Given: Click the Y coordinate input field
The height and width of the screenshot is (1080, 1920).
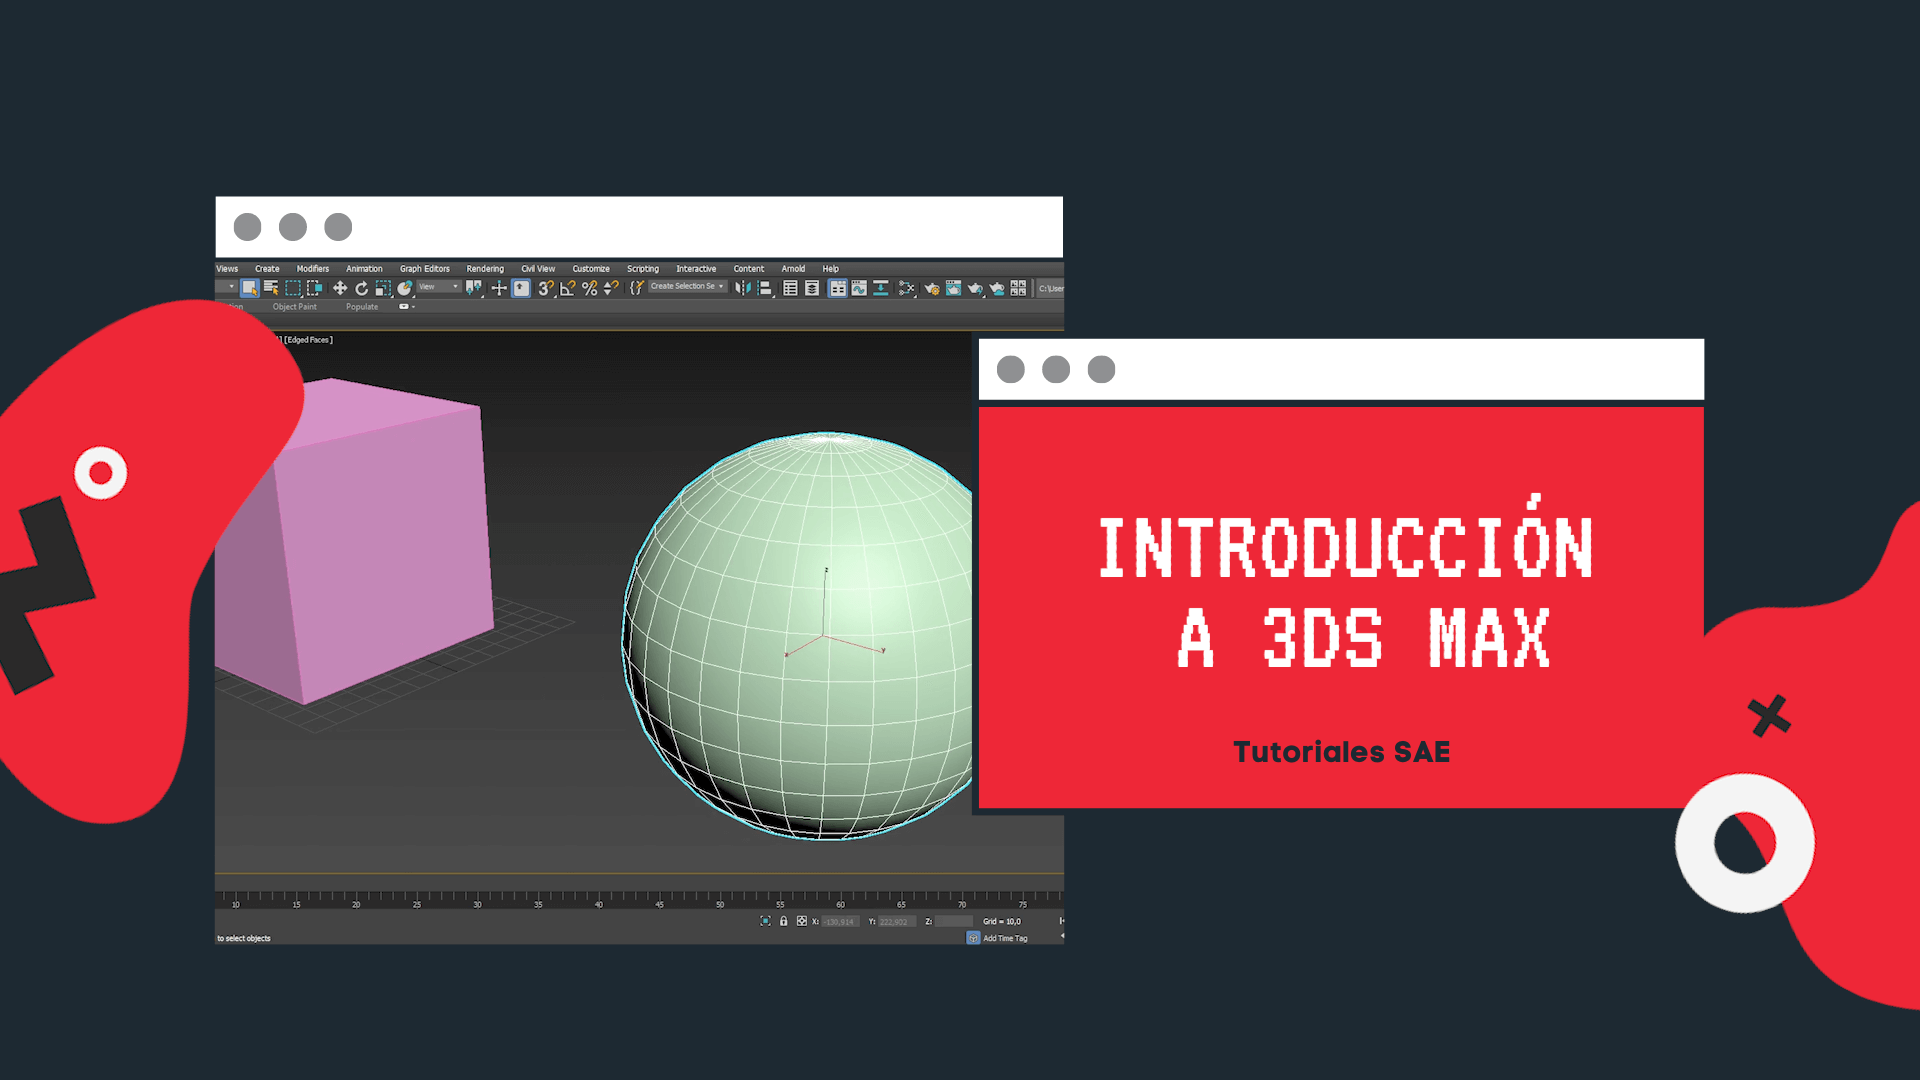Looking at the screenshot, I should coord(897,922).
